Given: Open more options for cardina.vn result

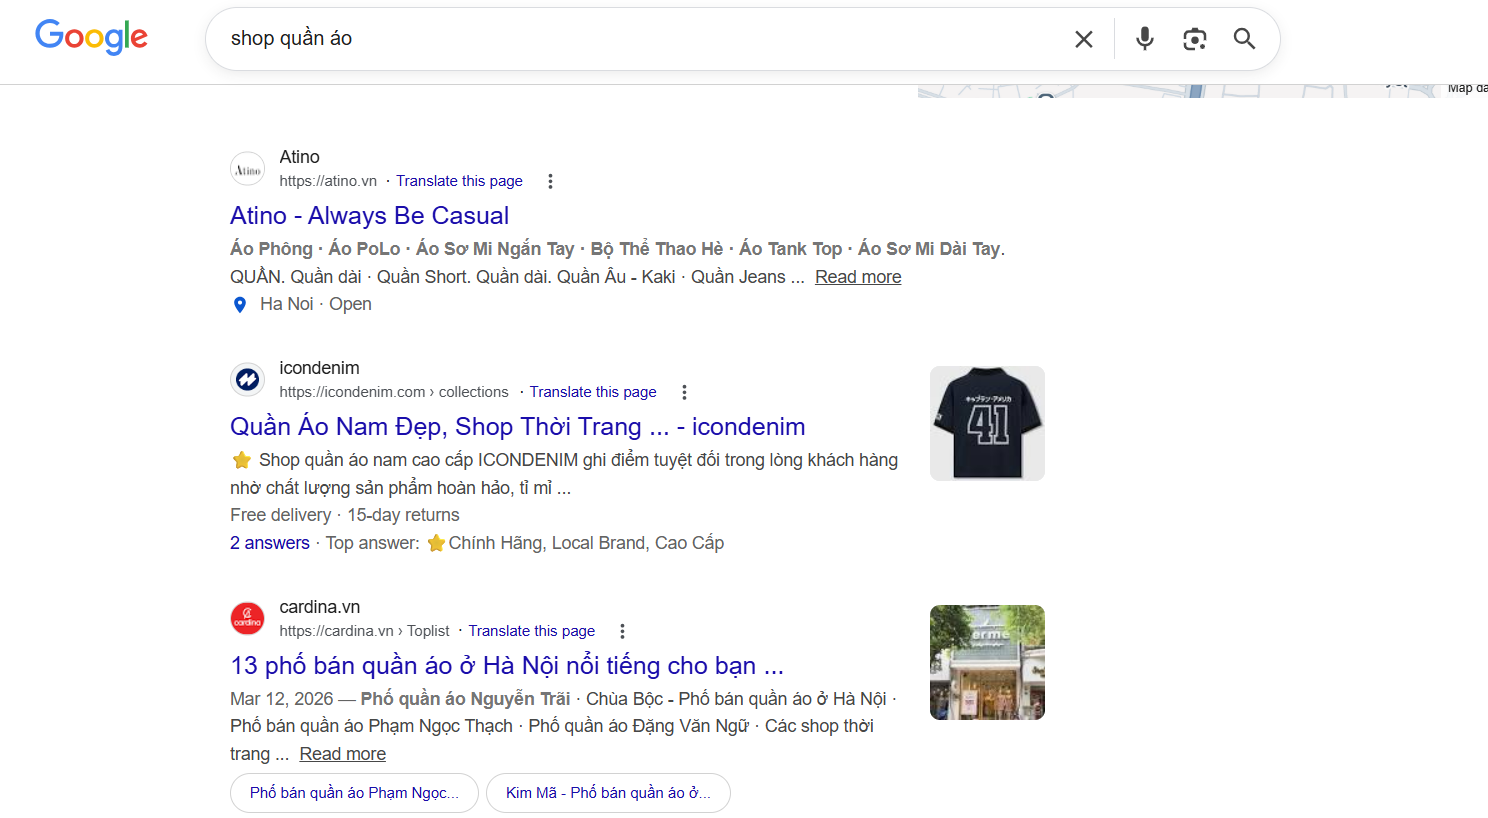Looking at the screenshot, I should (x=622, y=631).
